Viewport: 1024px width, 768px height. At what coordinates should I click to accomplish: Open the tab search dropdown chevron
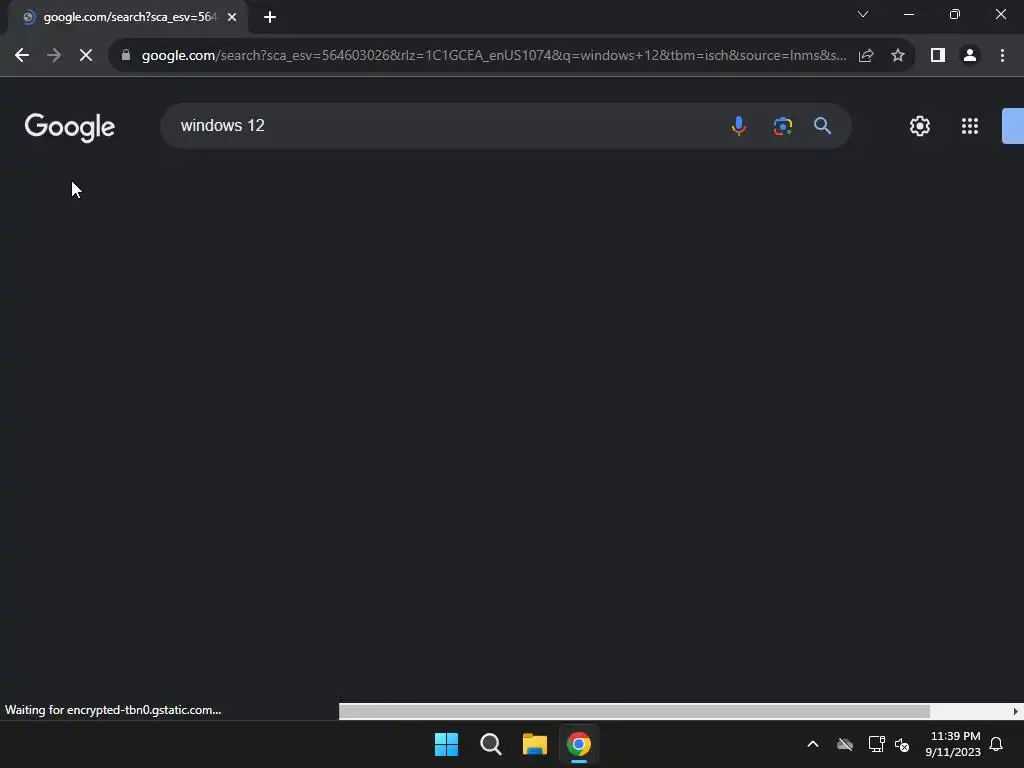tap(863, 14)
